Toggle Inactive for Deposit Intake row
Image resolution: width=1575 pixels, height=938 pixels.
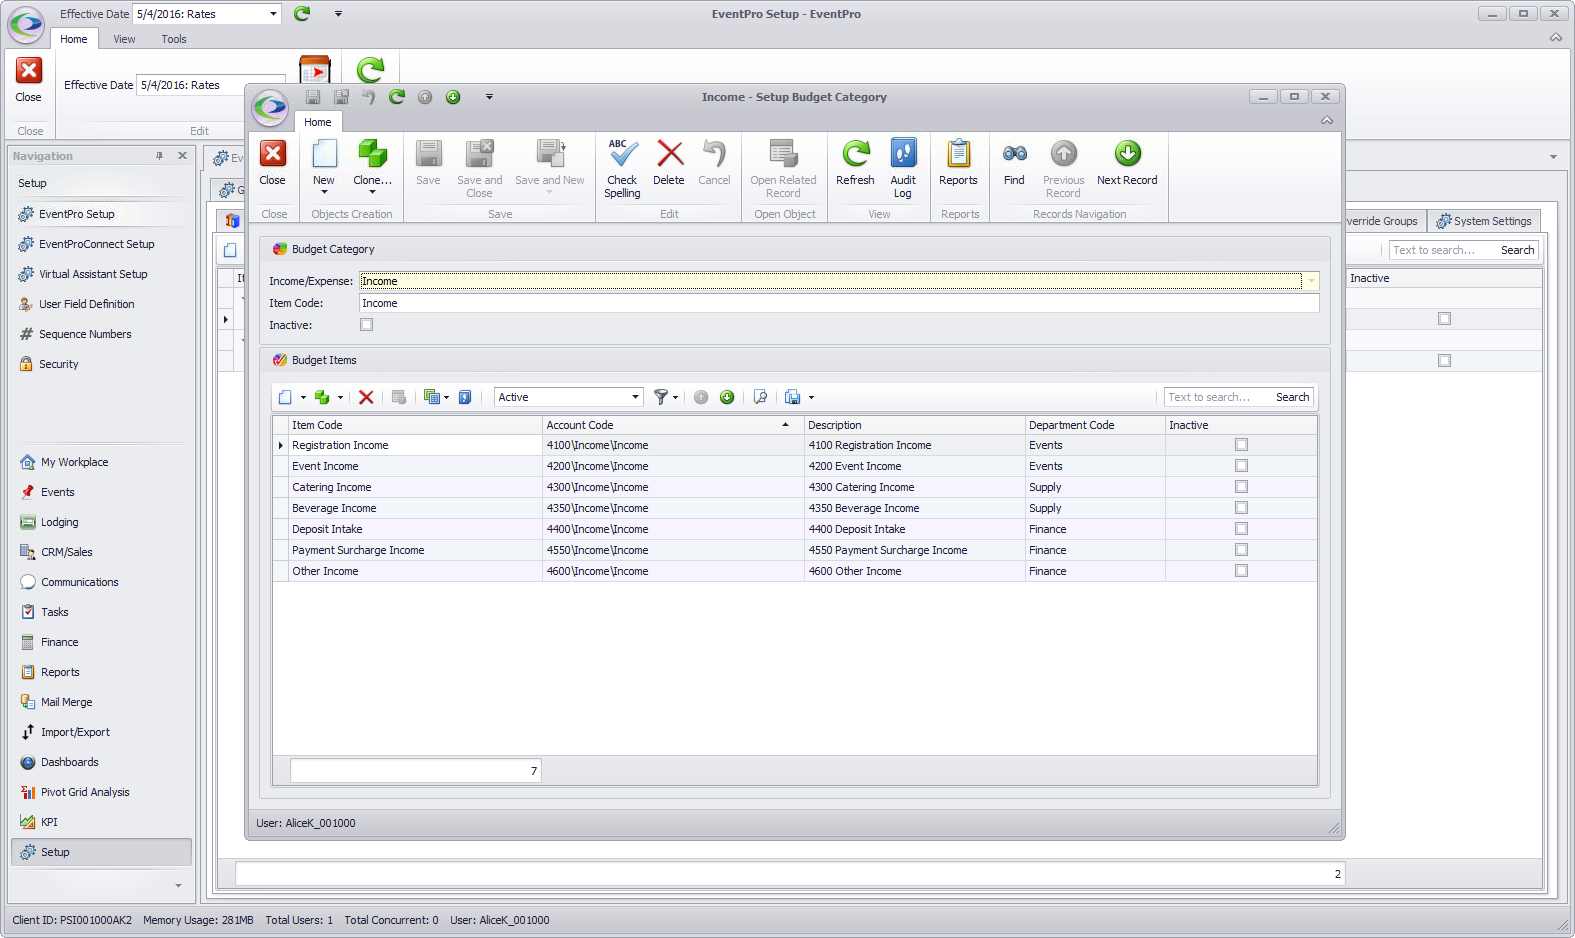[x=1241, y=529]
